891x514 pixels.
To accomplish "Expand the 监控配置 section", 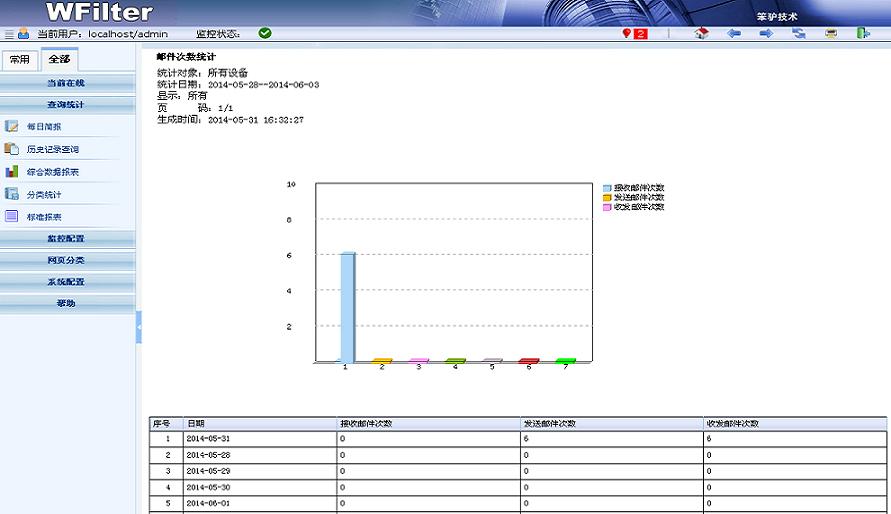I will coord(67,238).
